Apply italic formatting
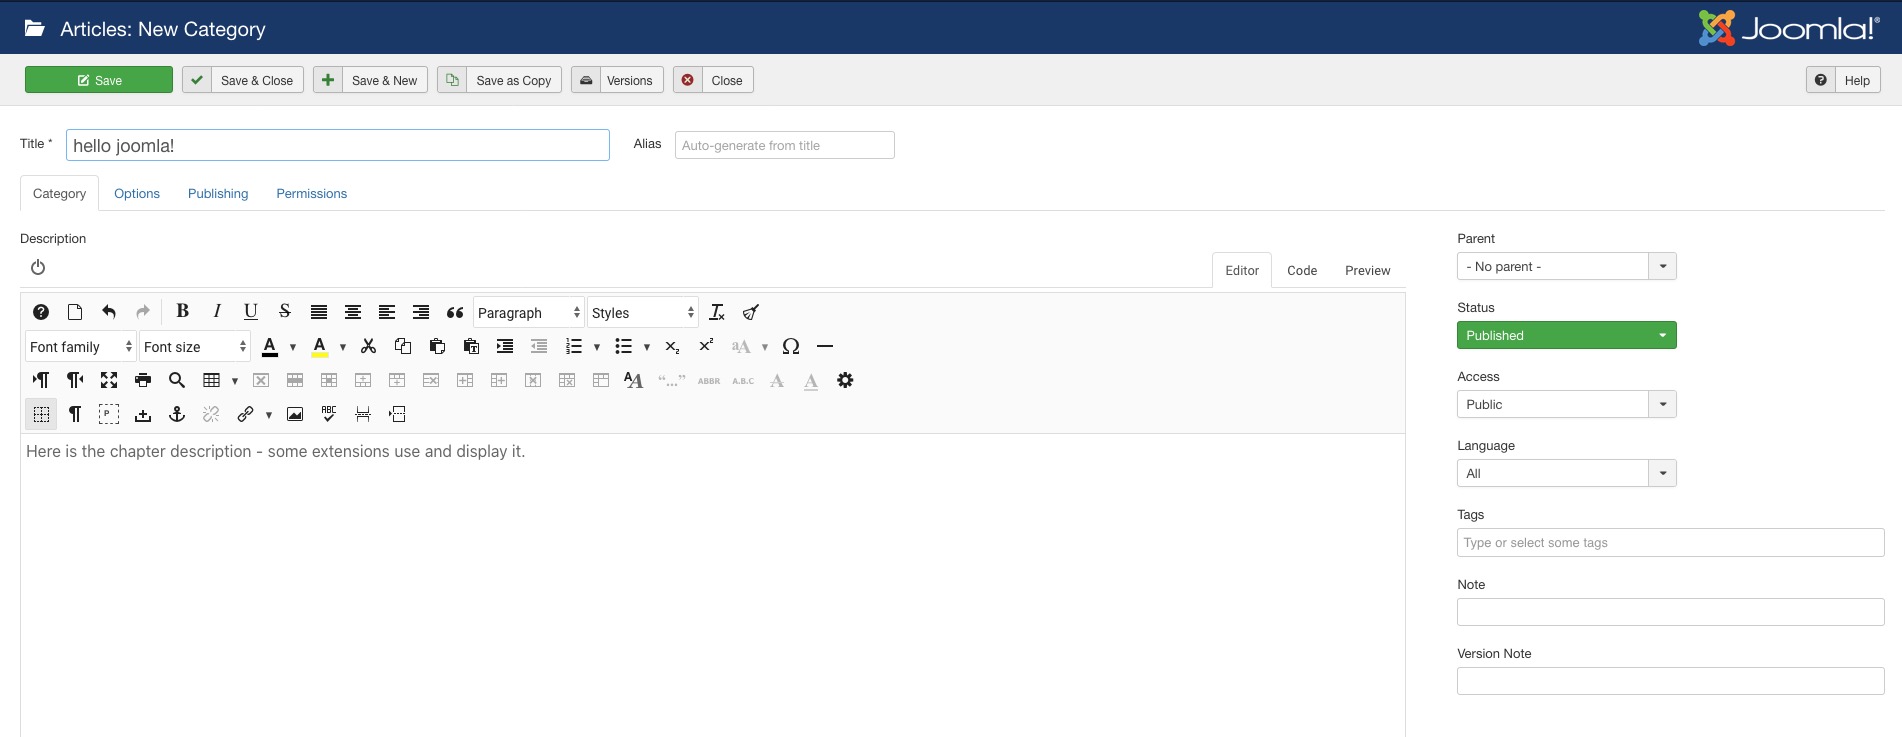This screenshot has height=737, width=1902. point(217,312)
